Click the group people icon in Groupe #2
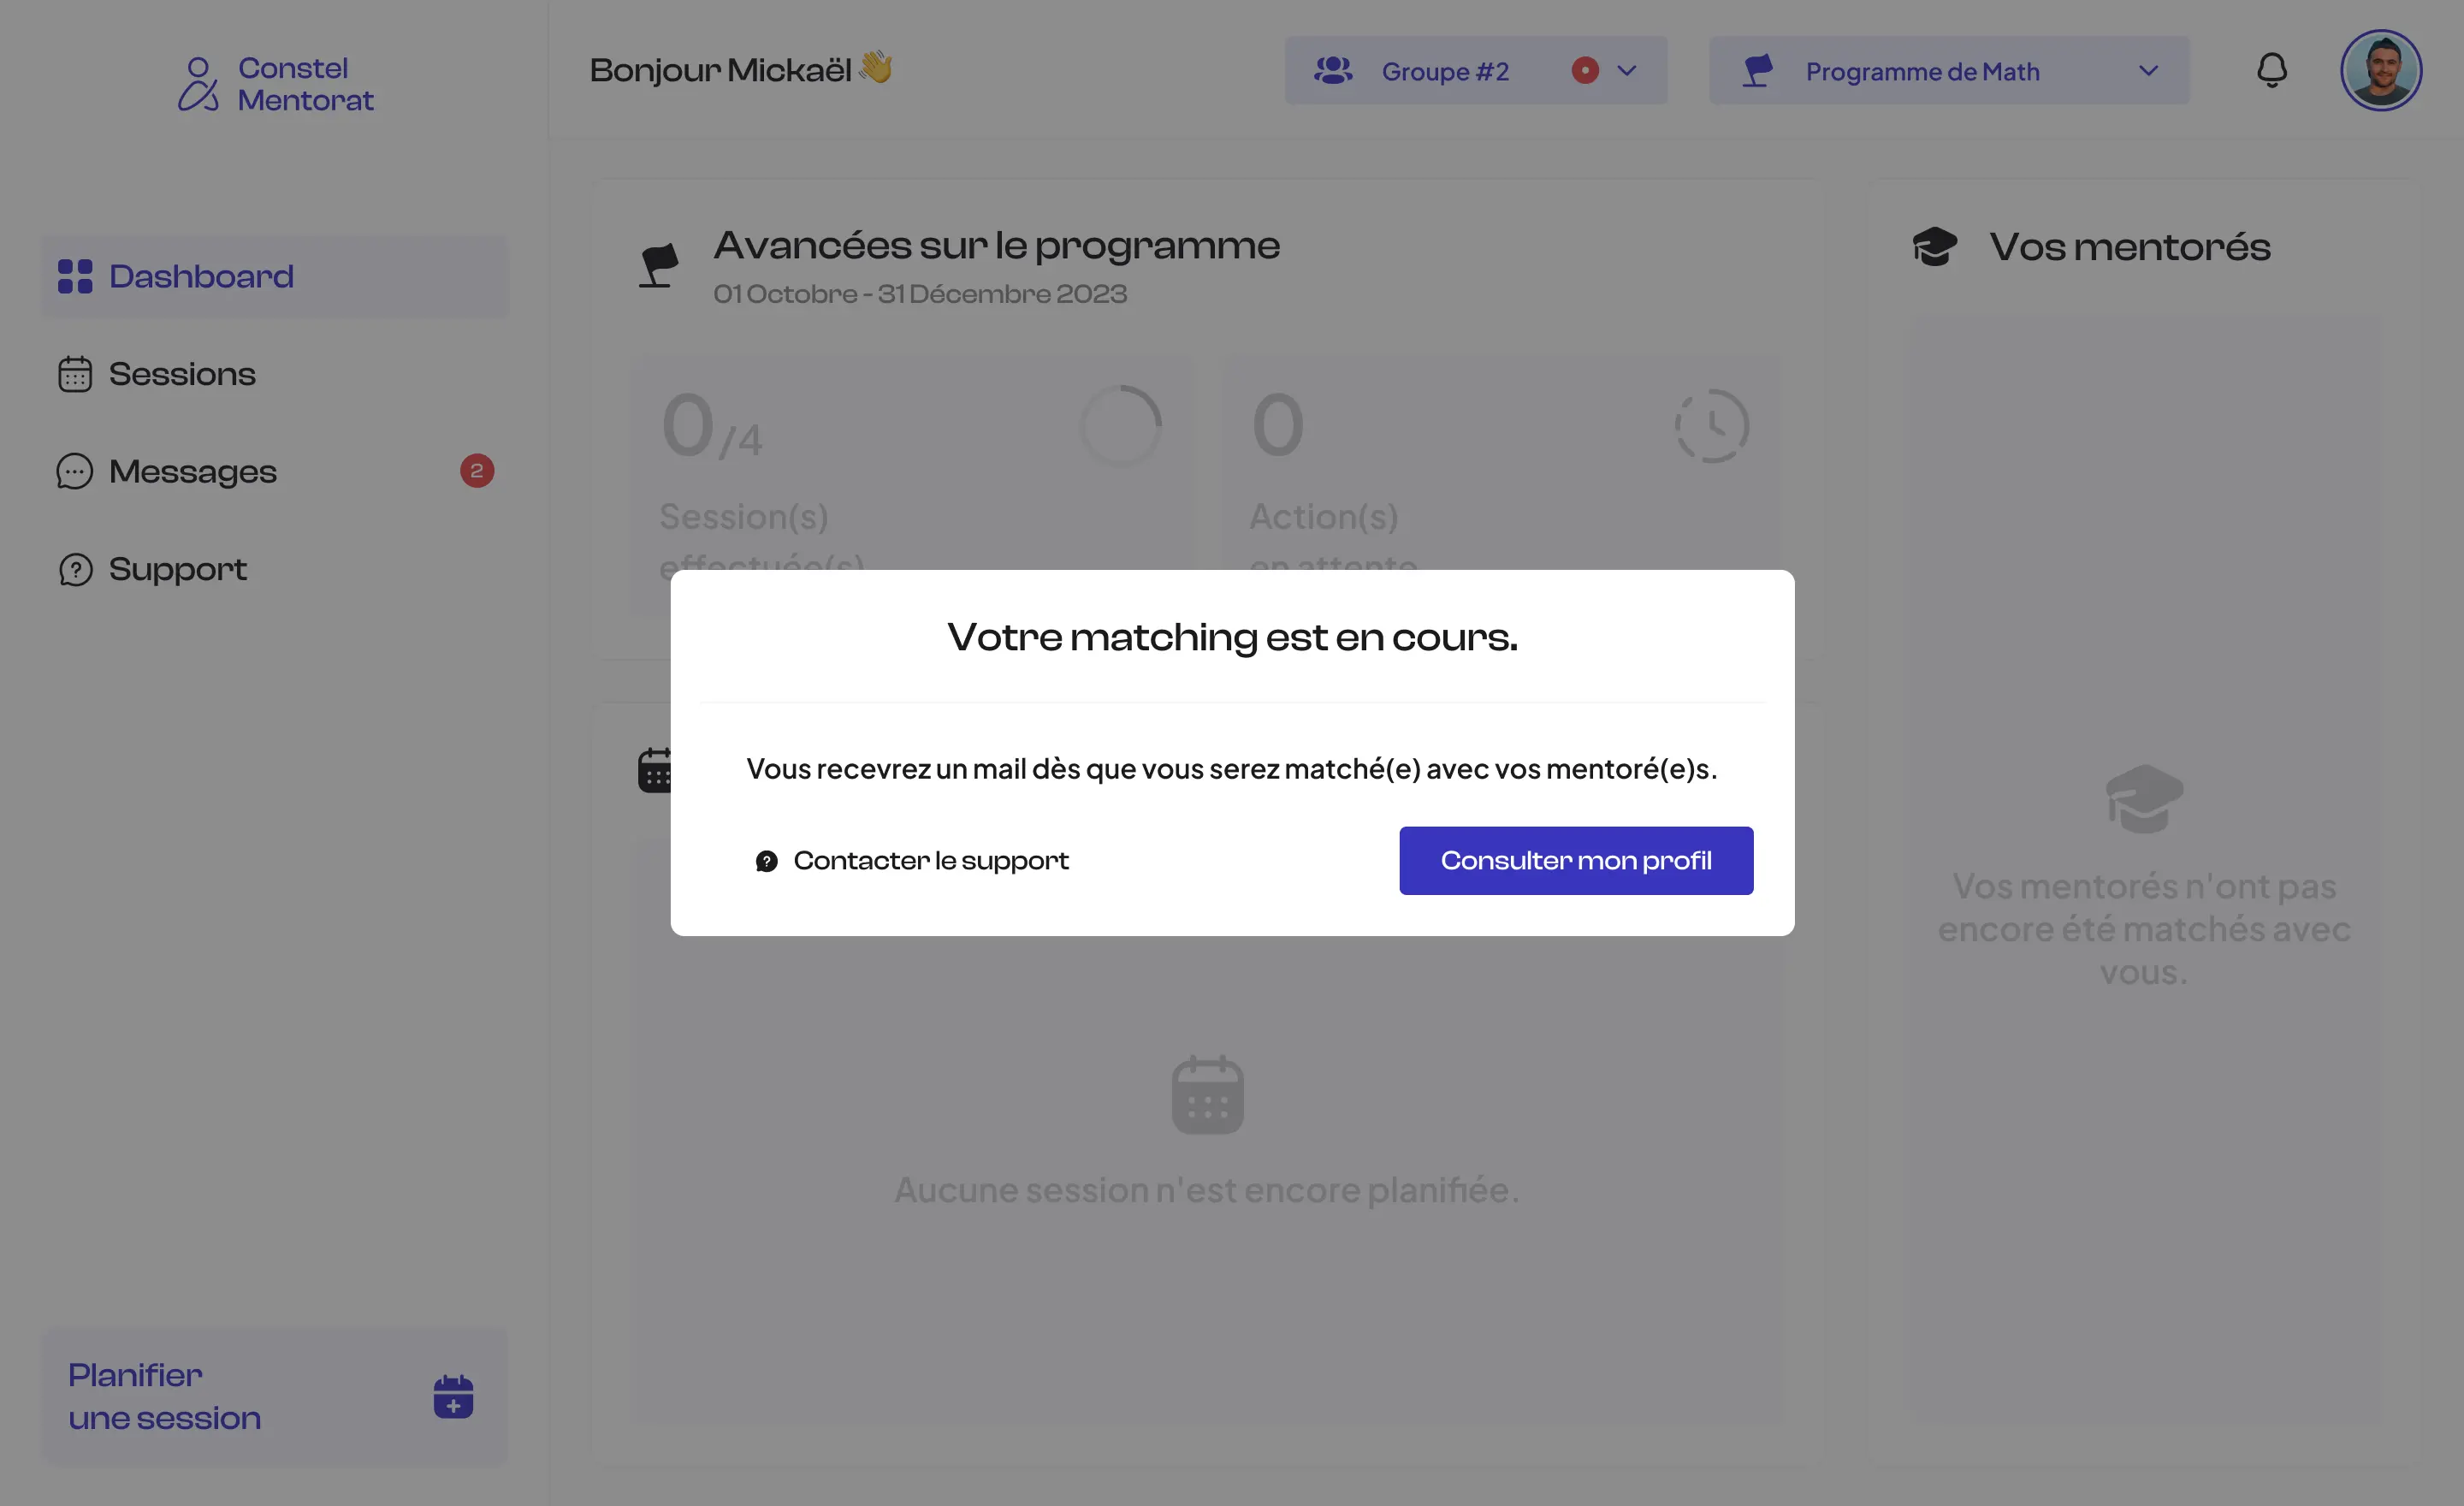The image size is (2464, 1506). click(1333, 71)
